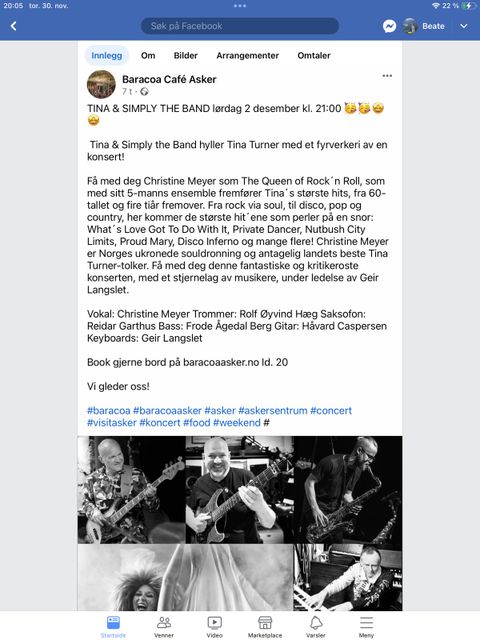Open Video icon in bottom bar
480x640 pixels.
214,627
